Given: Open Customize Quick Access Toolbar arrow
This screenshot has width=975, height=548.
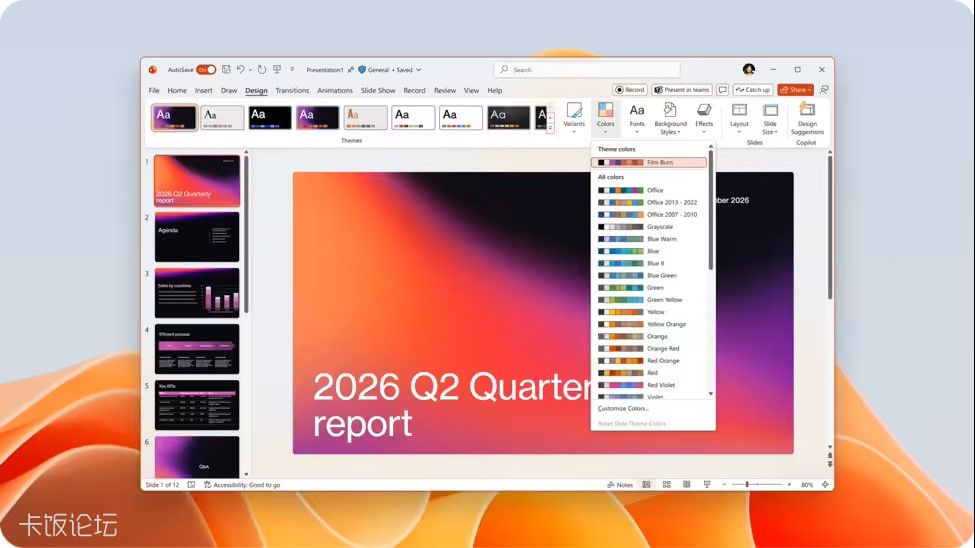Looking at the screenshot, I should coord(292,70).
